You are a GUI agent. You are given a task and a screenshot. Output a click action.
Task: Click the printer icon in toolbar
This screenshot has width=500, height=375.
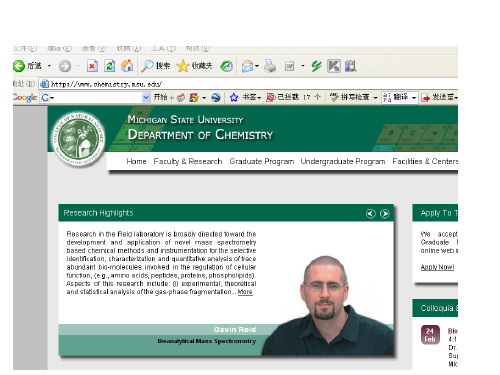pyautogui.click(x=270, y=66)
